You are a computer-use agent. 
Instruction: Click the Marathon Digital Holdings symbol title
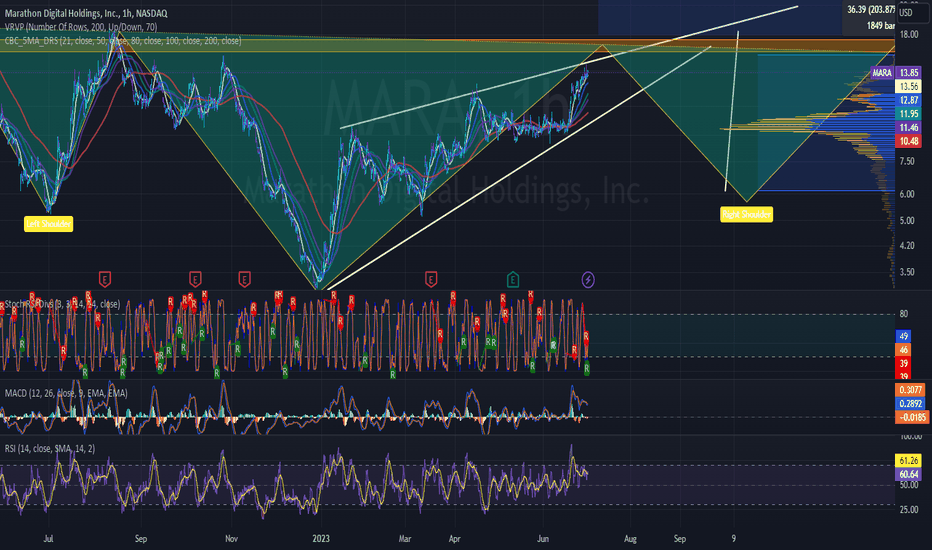pos(86,13)
